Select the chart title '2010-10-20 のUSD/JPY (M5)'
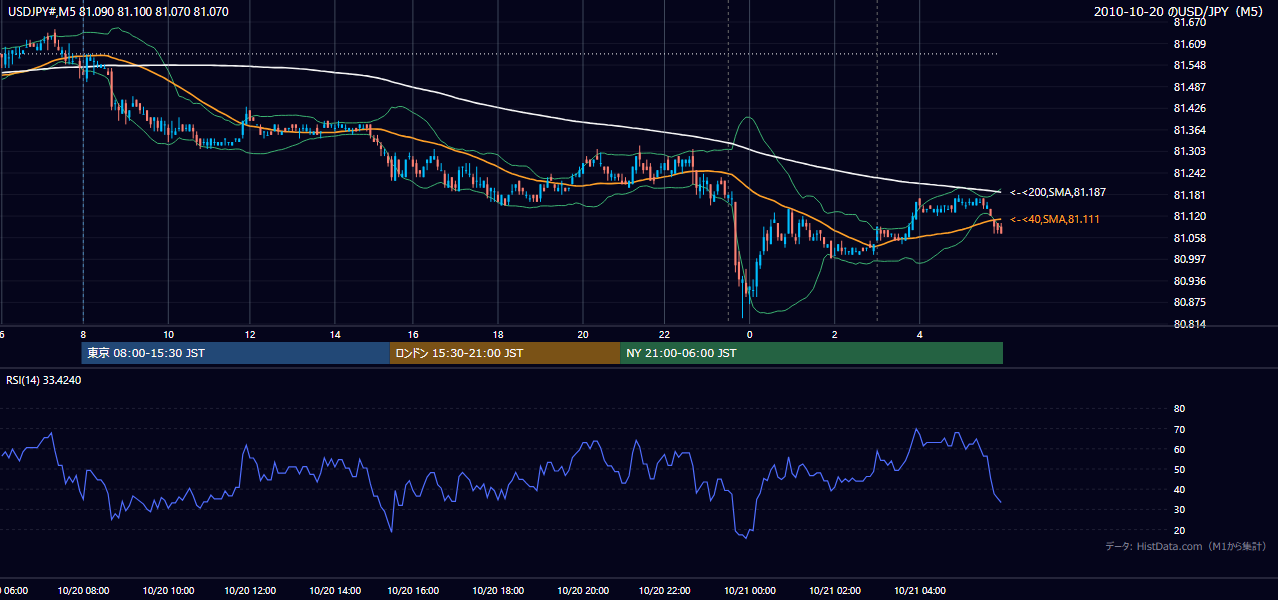Viewport: 1278px width, 600px height. tap(1180, 12)
